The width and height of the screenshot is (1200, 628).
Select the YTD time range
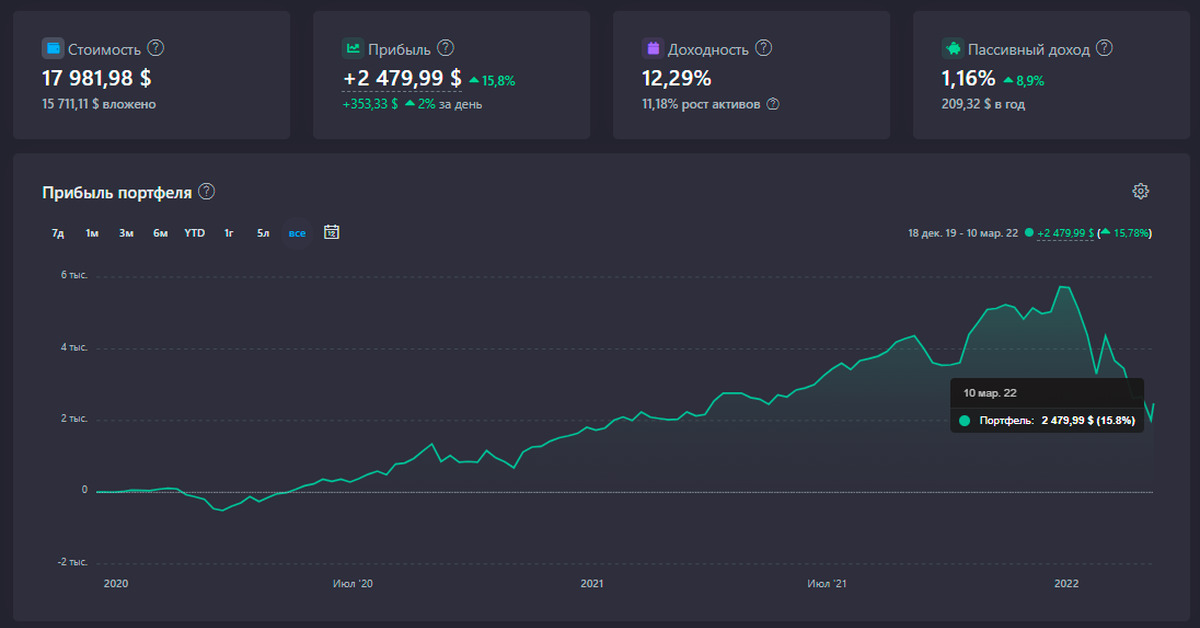[x=194, y=233]
